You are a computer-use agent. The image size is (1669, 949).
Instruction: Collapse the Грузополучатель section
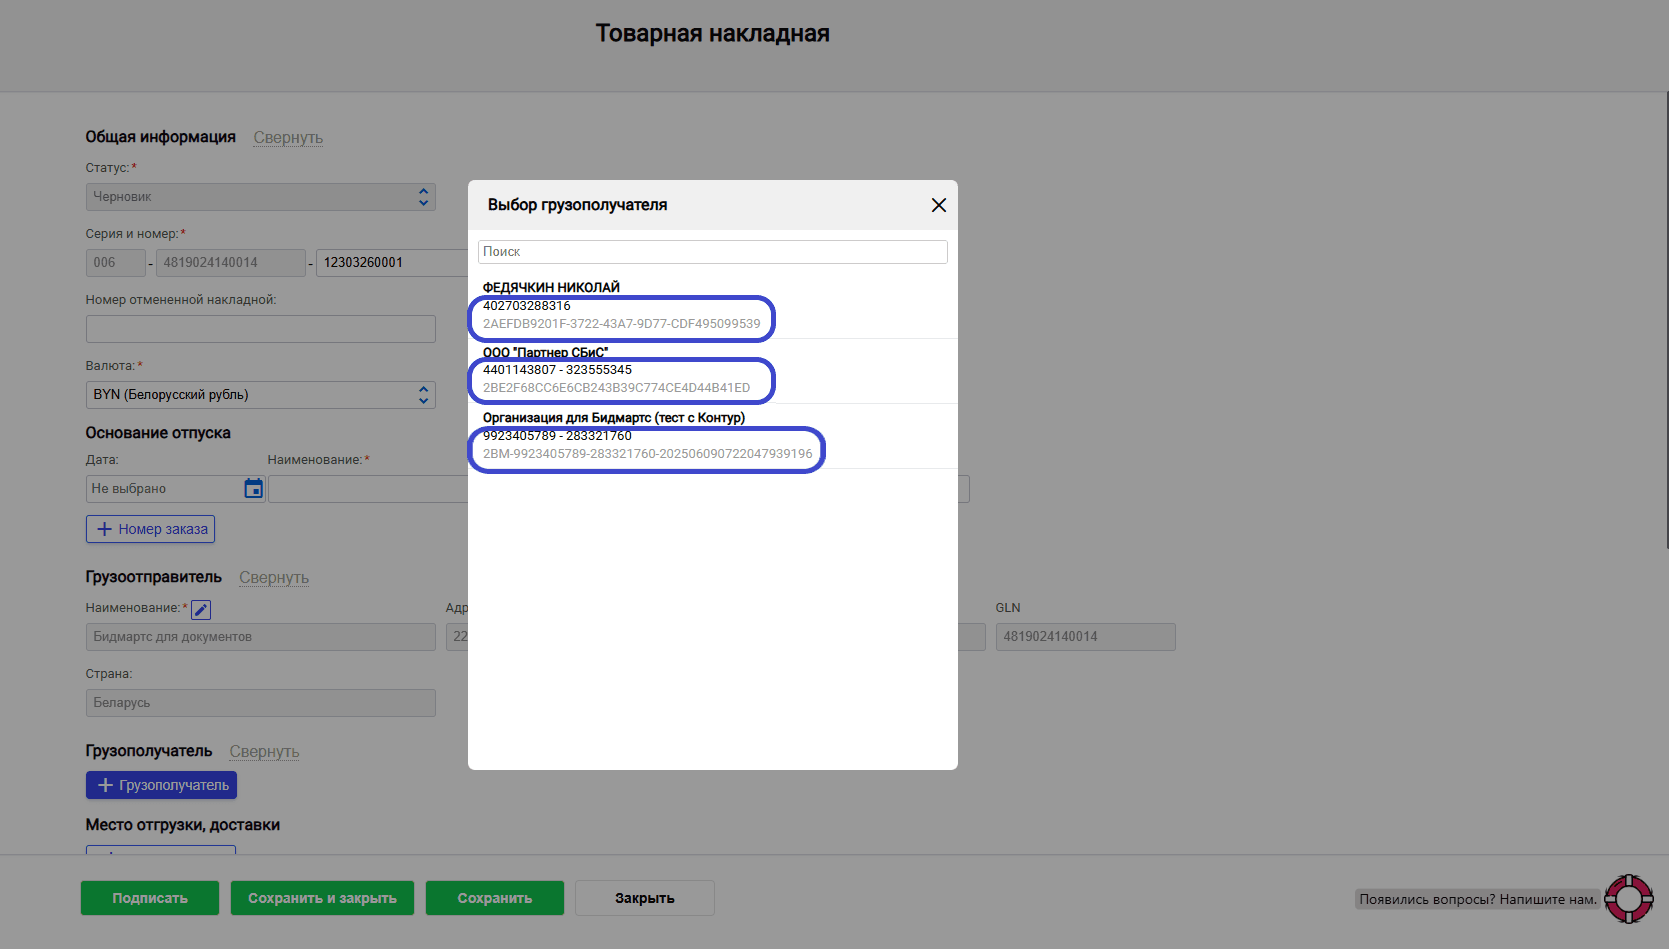click(x=264, y=751)
